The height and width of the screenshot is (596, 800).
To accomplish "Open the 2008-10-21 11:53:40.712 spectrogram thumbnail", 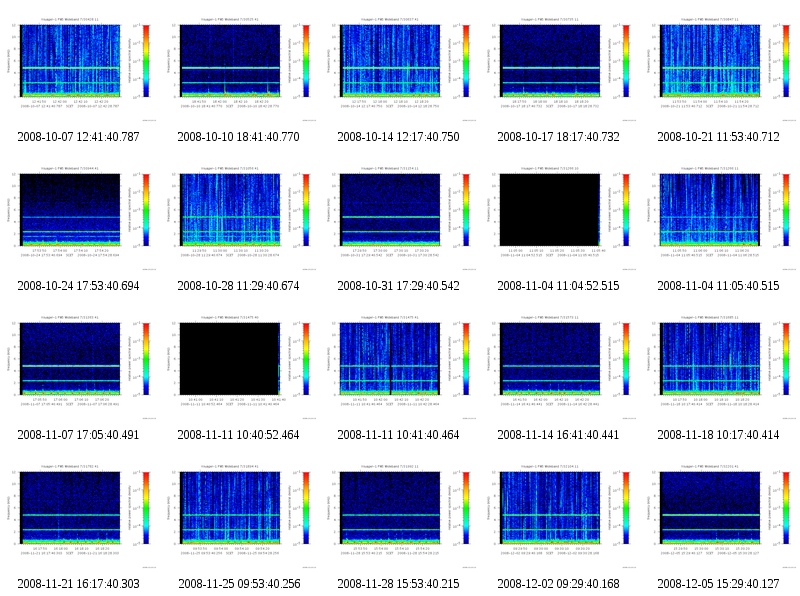I will [x=718, y=69].
